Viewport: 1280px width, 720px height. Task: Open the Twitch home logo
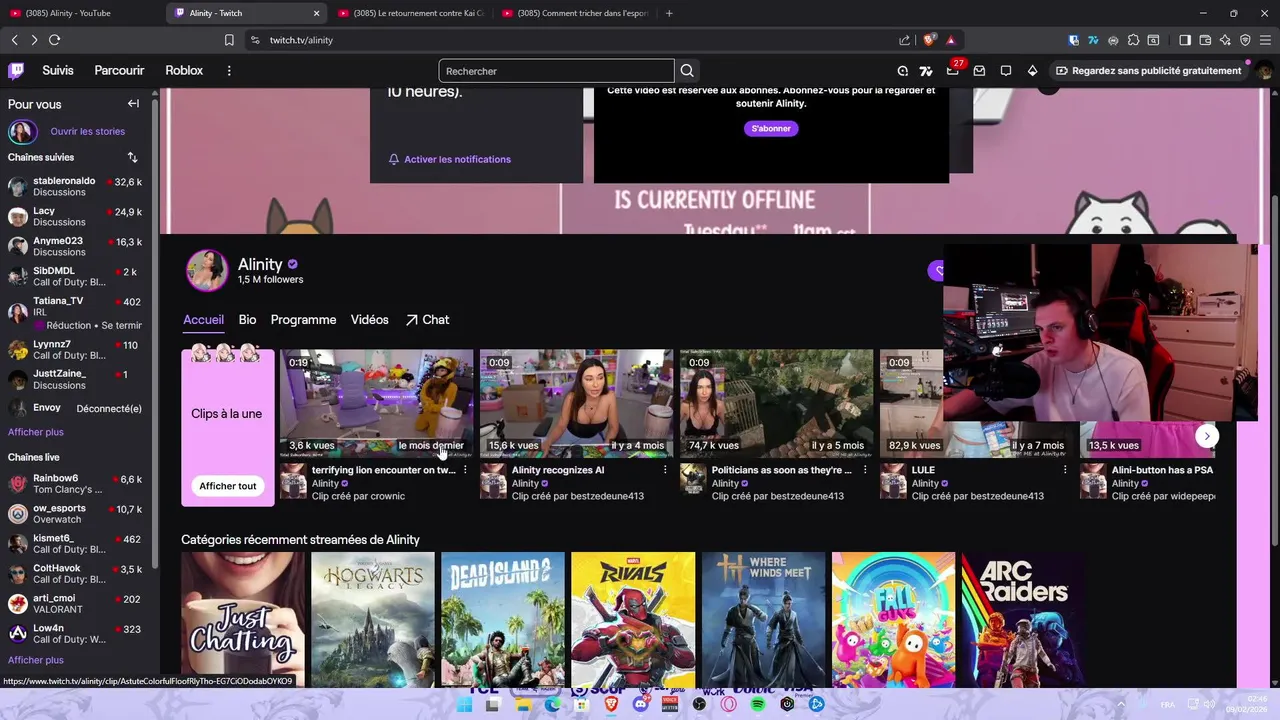(x=16, y=70)
